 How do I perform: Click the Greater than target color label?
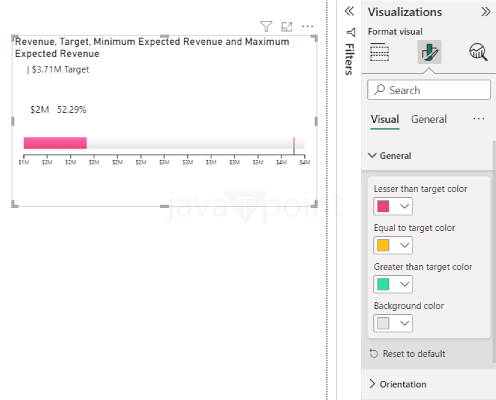click(x=423, y=267)
